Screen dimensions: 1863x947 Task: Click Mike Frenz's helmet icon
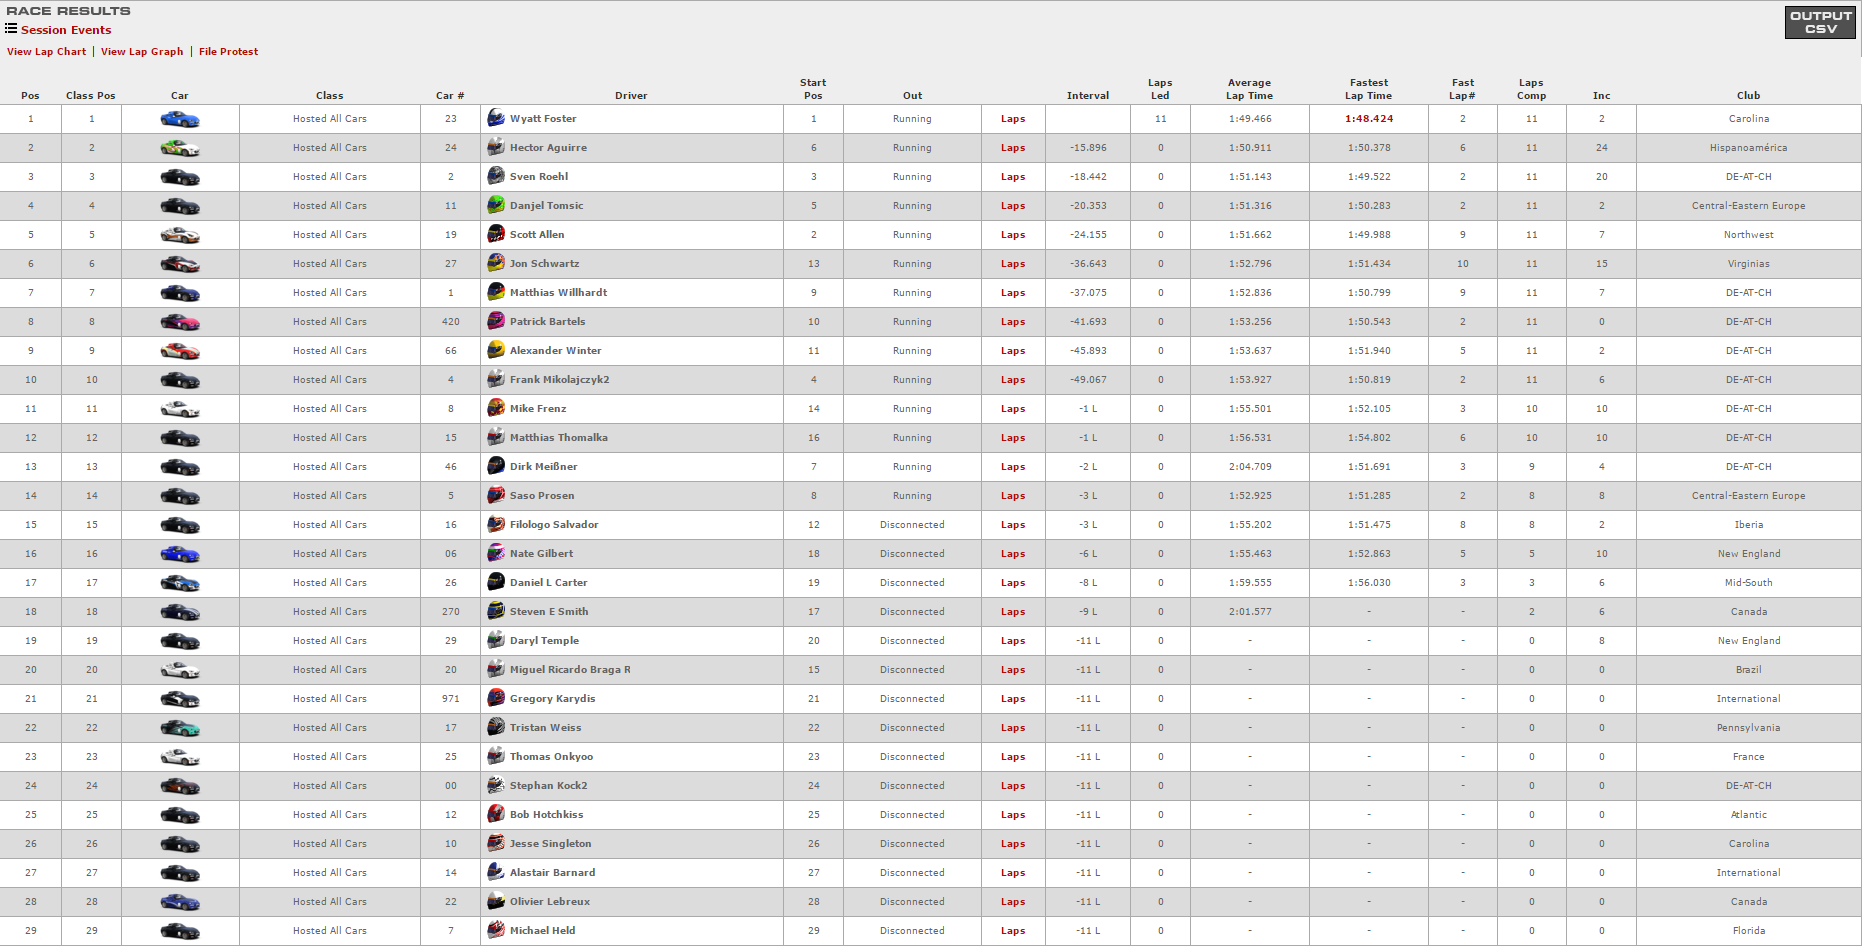click(x=496, y=409)
